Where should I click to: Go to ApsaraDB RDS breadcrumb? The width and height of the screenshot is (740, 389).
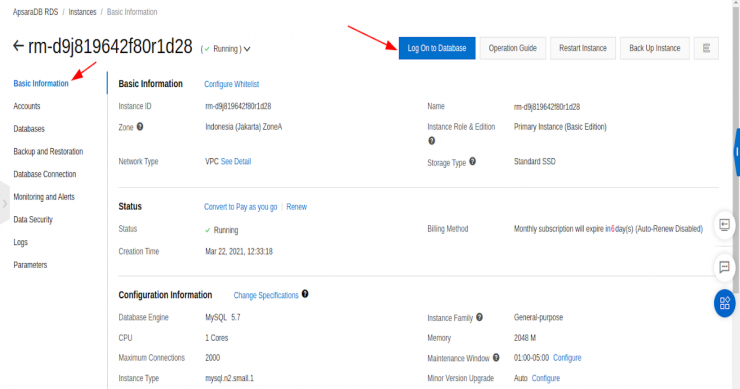[x=35, y=12]
